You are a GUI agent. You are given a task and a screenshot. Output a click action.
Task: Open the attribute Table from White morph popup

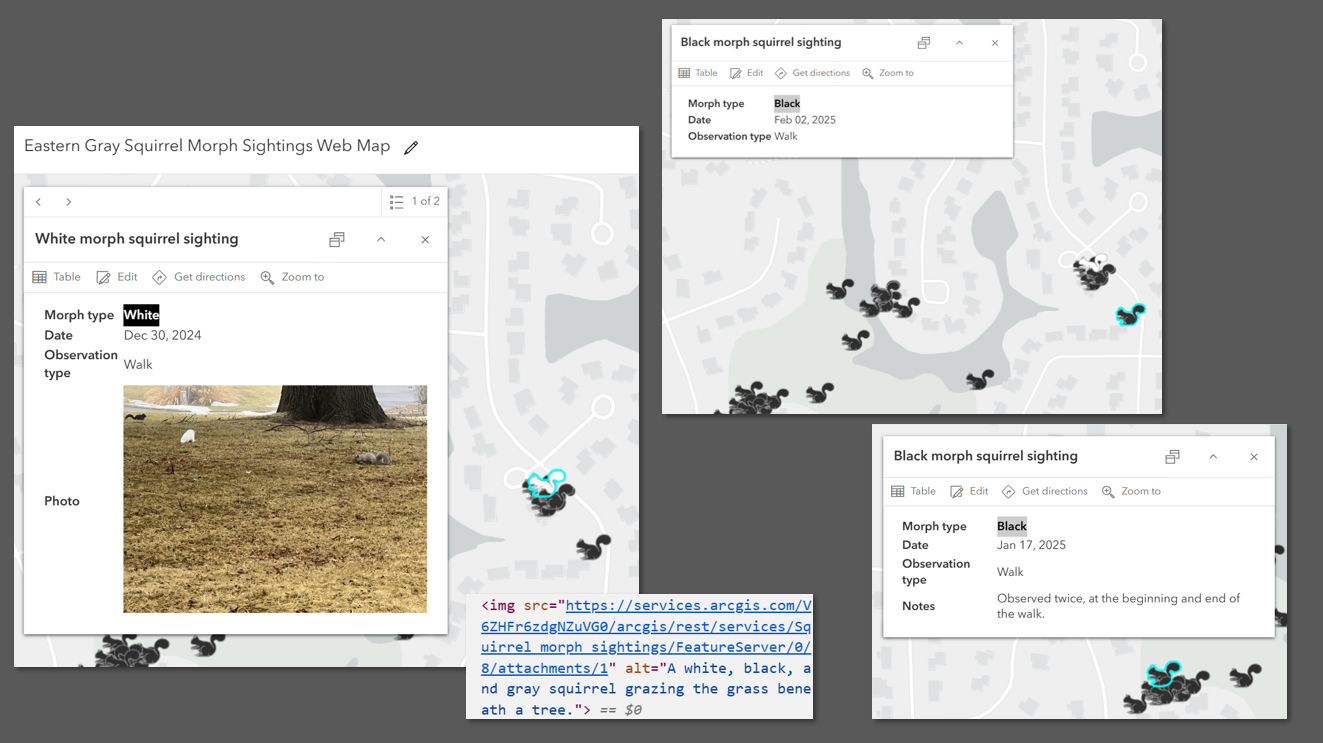[57, 276]
